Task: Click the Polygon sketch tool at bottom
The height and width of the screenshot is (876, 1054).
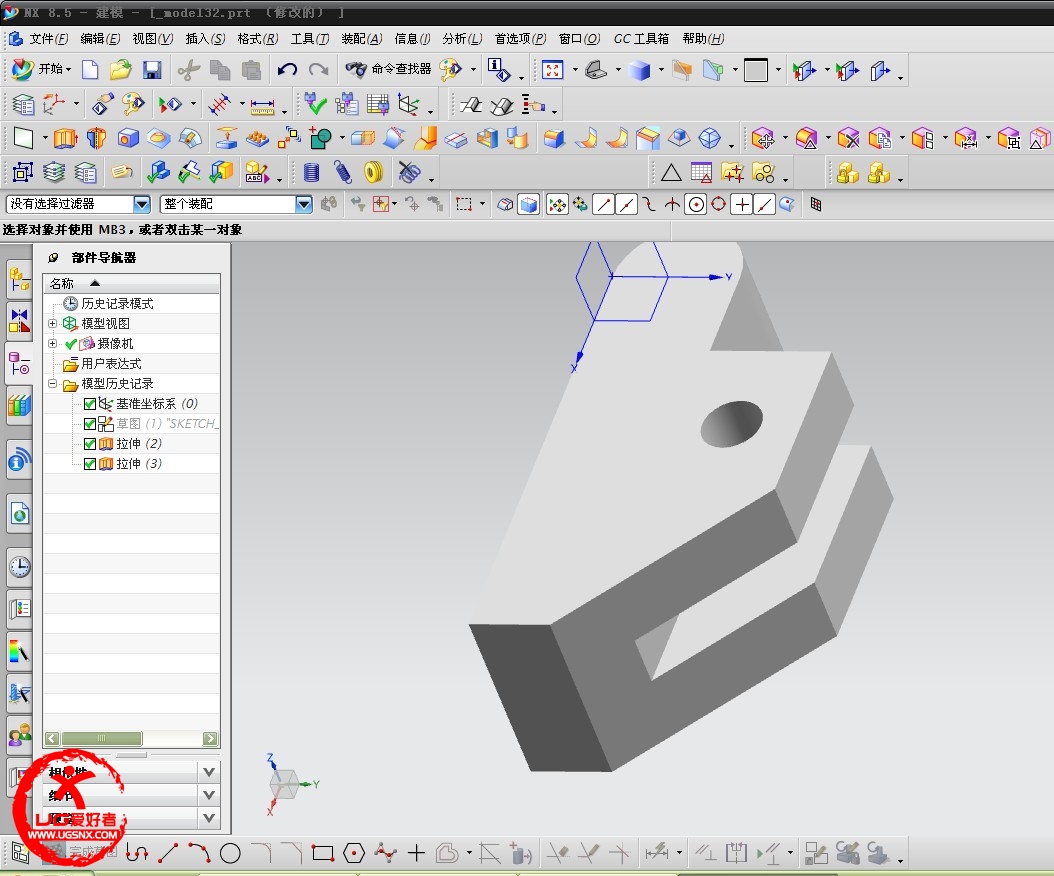Action: (354, 853)
